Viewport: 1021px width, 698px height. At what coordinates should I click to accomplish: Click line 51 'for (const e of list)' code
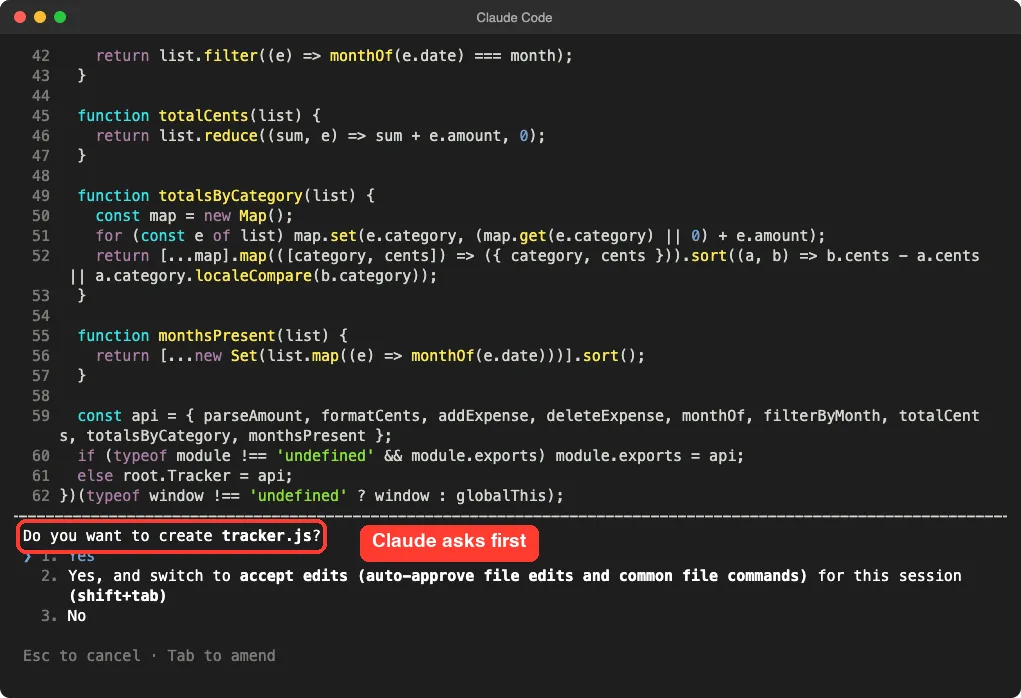(460, 236)
